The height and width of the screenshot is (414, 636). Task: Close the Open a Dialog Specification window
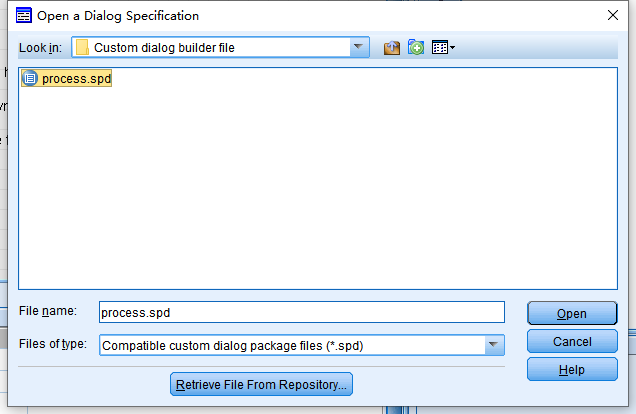(x=612, y=15)
